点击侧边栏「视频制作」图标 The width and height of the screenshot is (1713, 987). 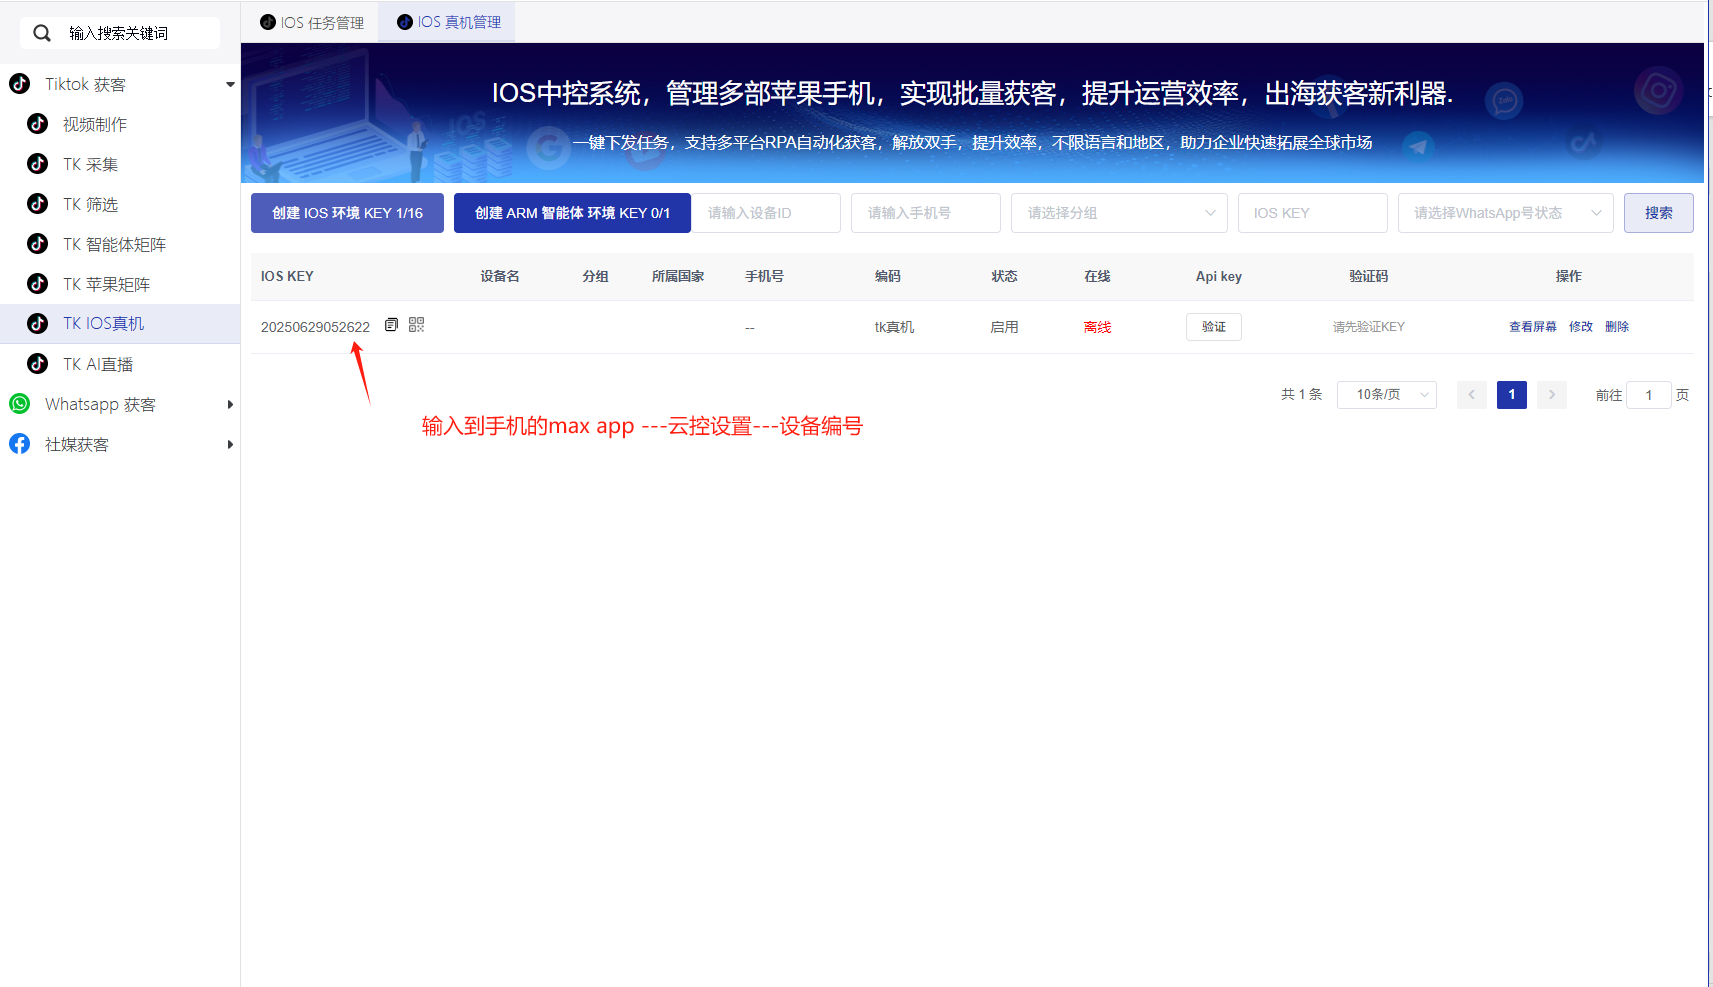[x=37, y=124]
